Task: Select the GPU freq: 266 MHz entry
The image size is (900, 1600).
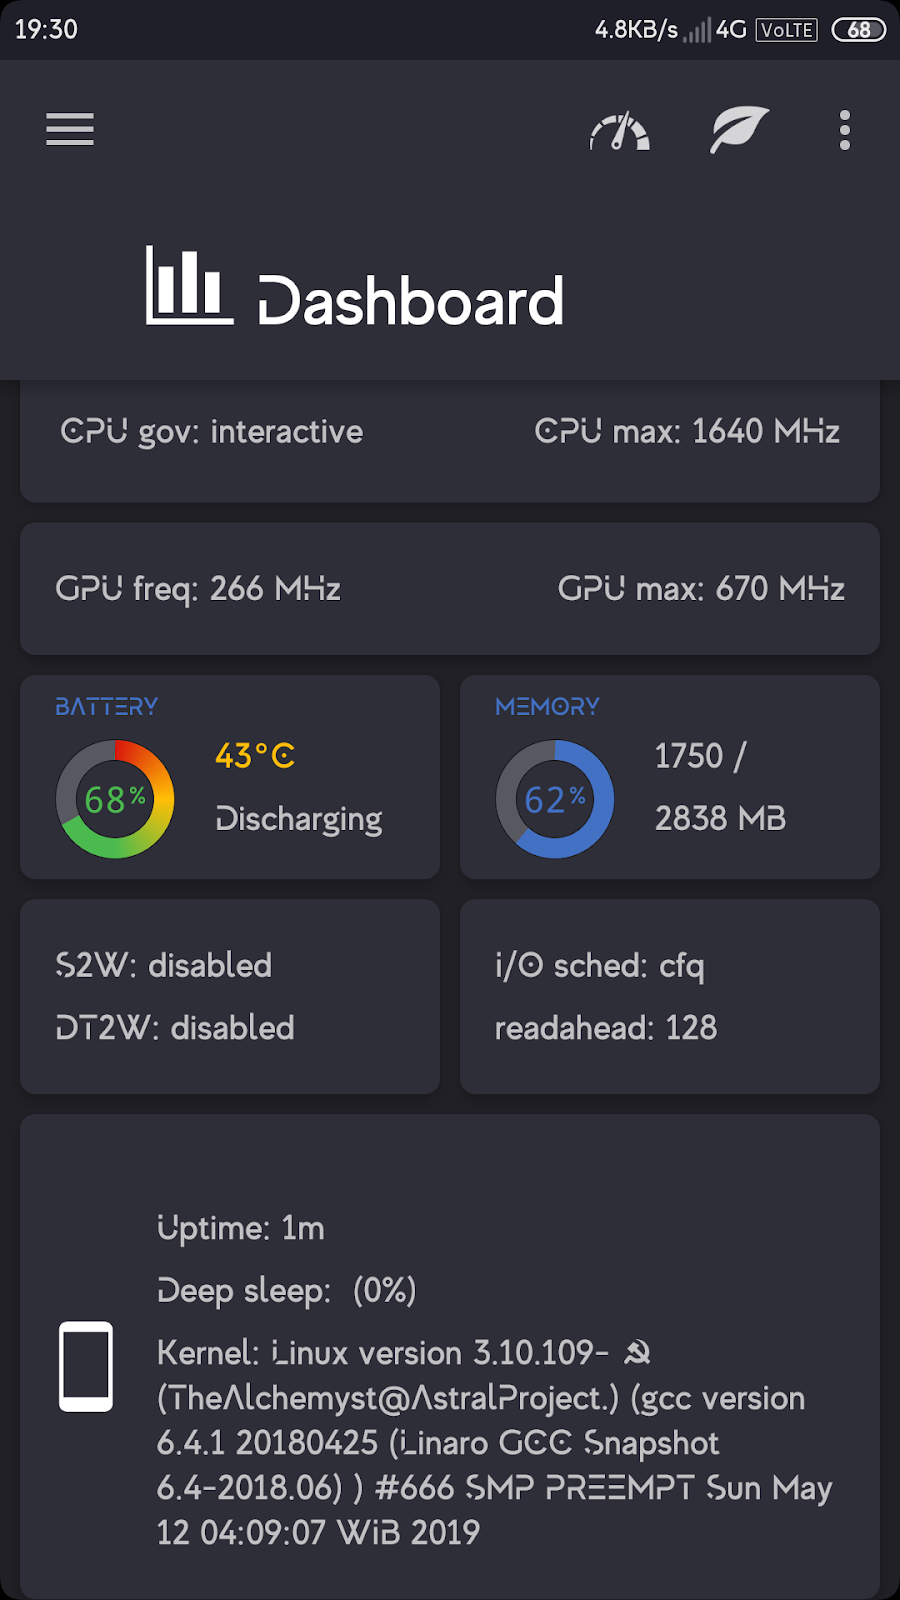Action: coord(198,589)
